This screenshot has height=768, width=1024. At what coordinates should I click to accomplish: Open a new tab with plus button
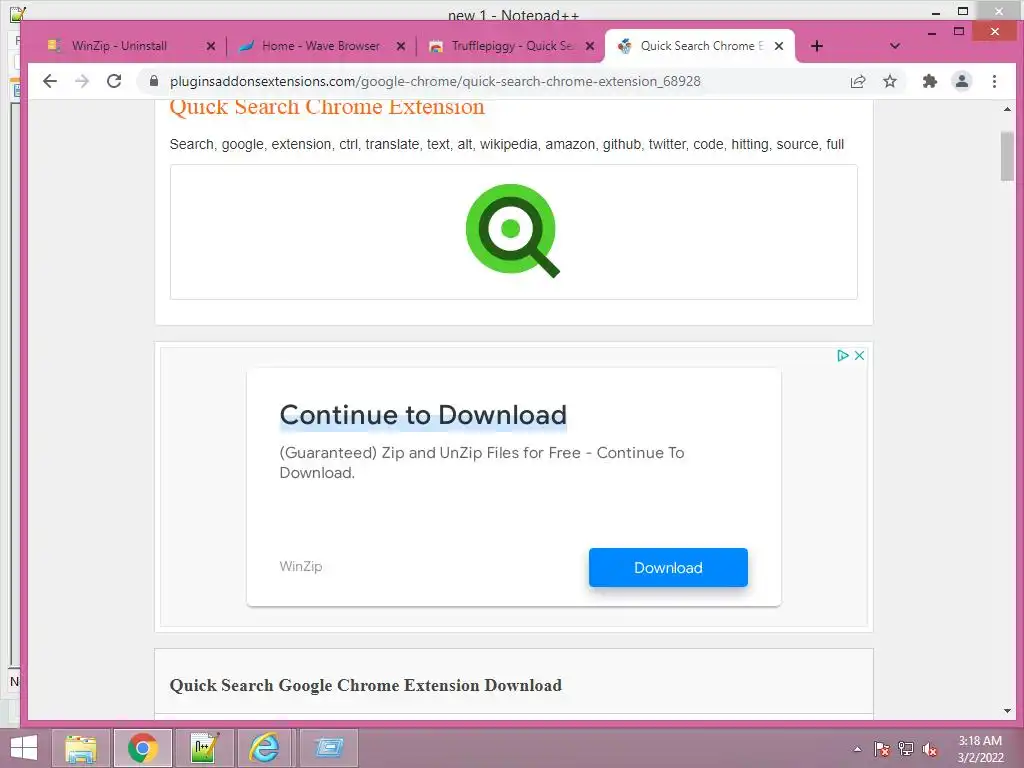[x=816, y=46]
